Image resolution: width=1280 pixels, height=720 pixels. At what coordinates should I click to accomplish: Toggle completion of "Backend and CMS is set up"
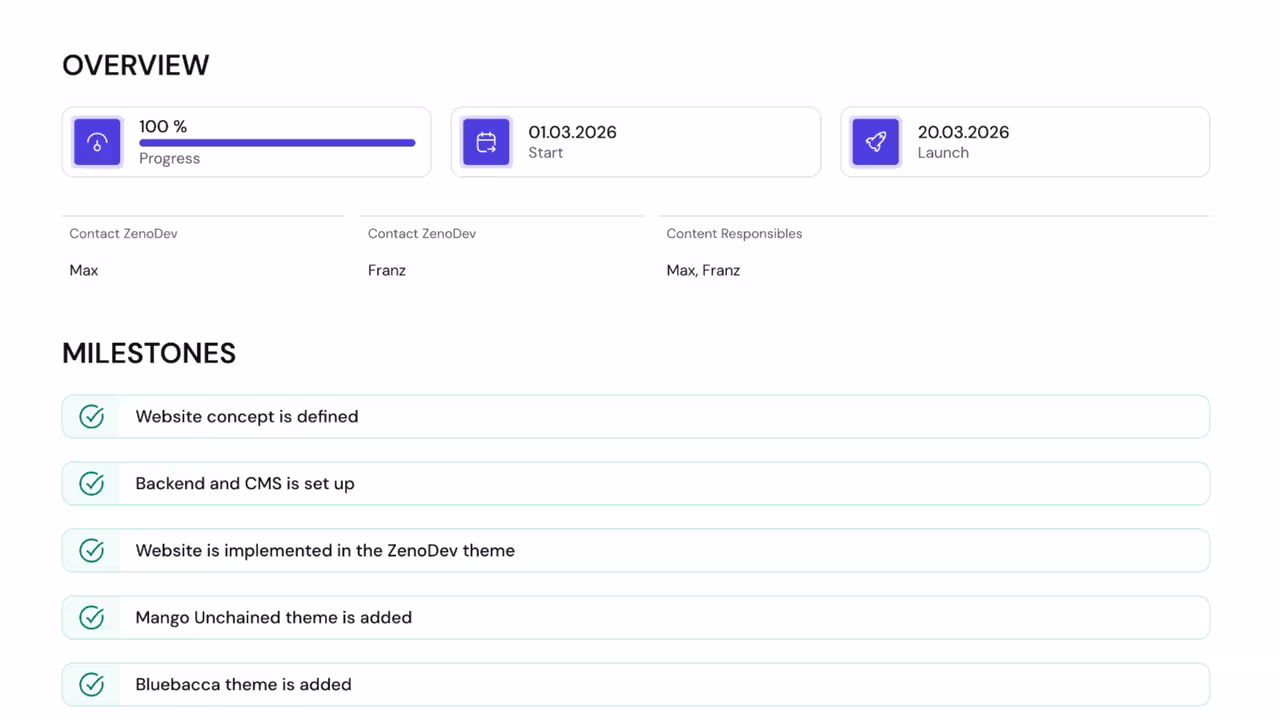point(91,483)
